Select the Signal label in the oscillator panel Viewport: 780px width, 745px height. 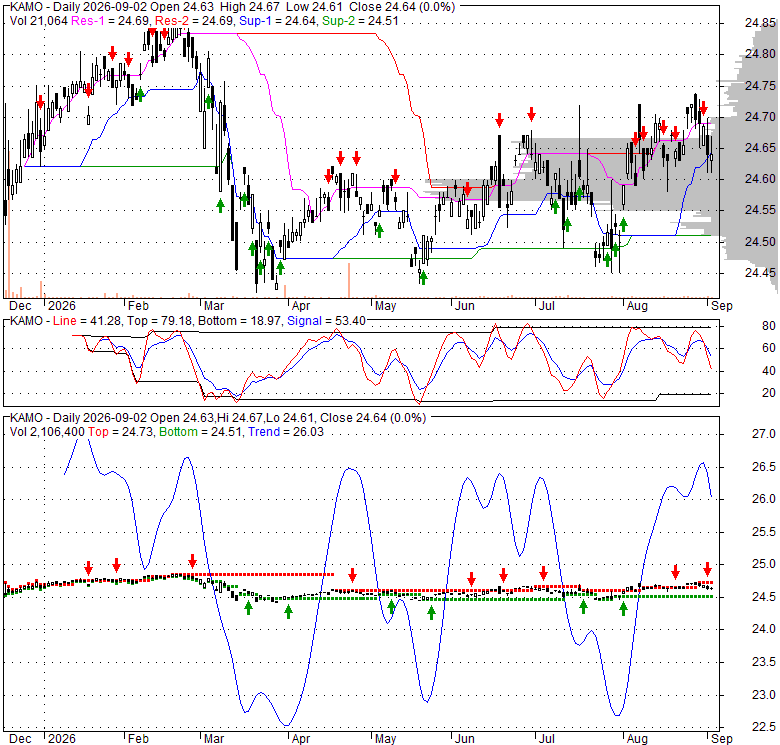pos(304,321)
